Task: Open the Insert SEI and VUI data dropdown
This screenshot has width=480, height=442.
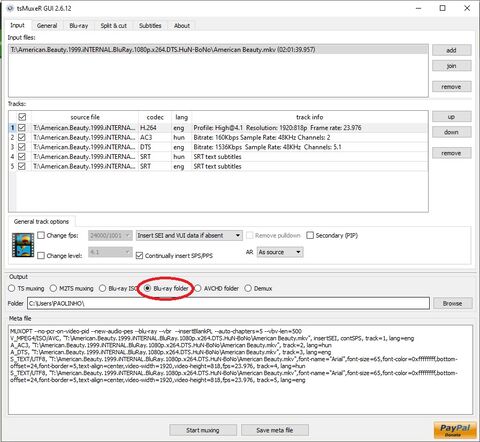Action: click(x=189, y=235)
